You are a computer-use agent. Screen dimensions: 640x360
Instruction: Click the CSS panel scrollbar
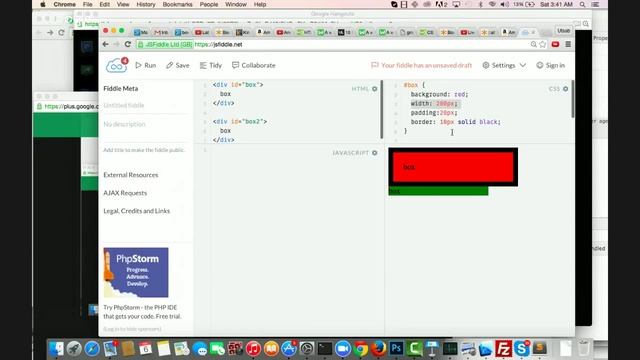(573, 99)
